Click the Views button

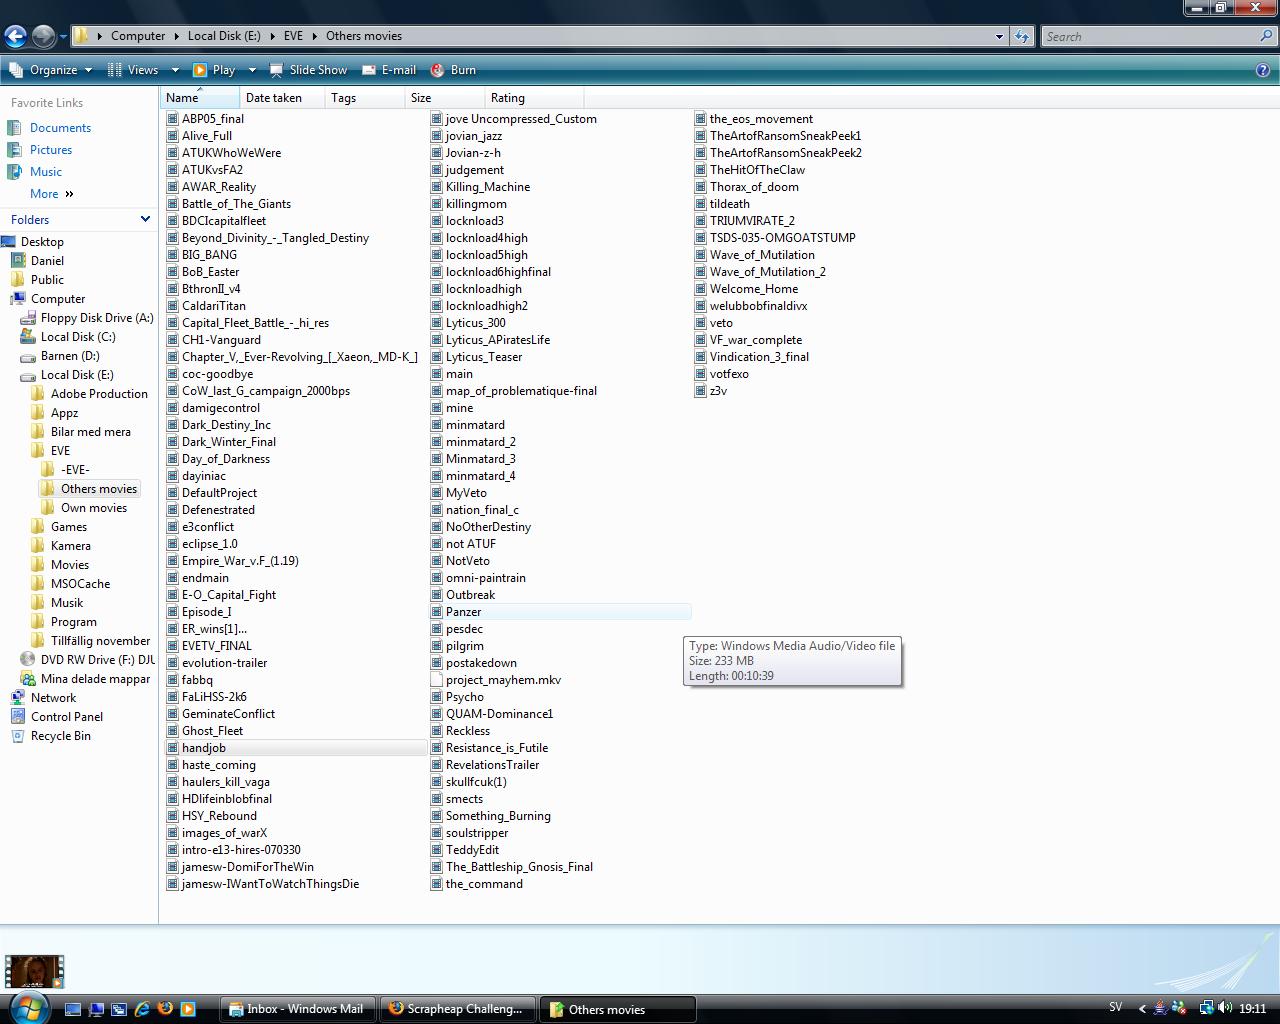[x=133, y=70]
